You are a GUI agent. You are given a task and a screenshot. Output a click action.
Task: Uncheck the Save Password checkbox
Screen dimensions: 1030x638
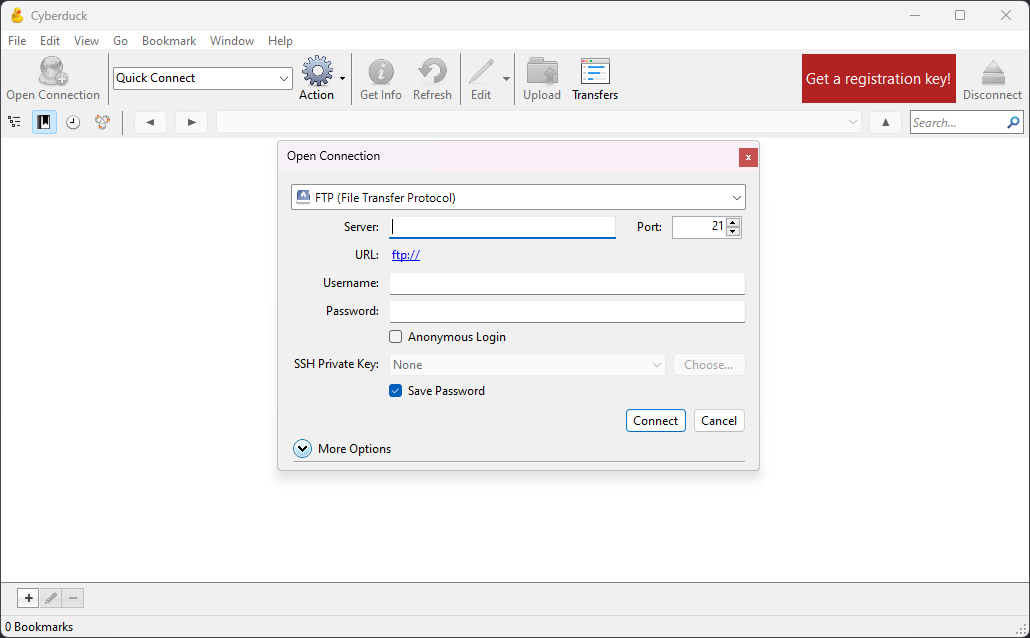pyautogui.click(x=396, y=391)
